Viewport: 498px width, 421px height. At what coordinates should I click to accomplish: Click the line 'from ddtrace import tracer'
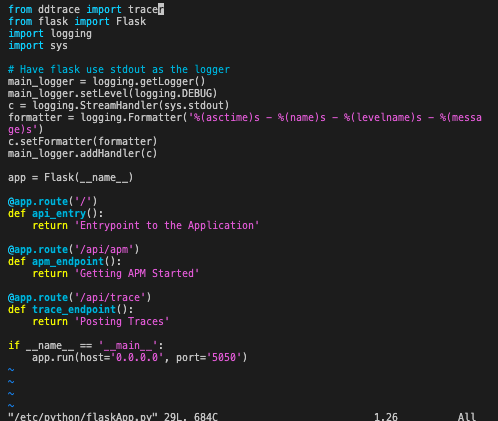(x=86, y=9)
